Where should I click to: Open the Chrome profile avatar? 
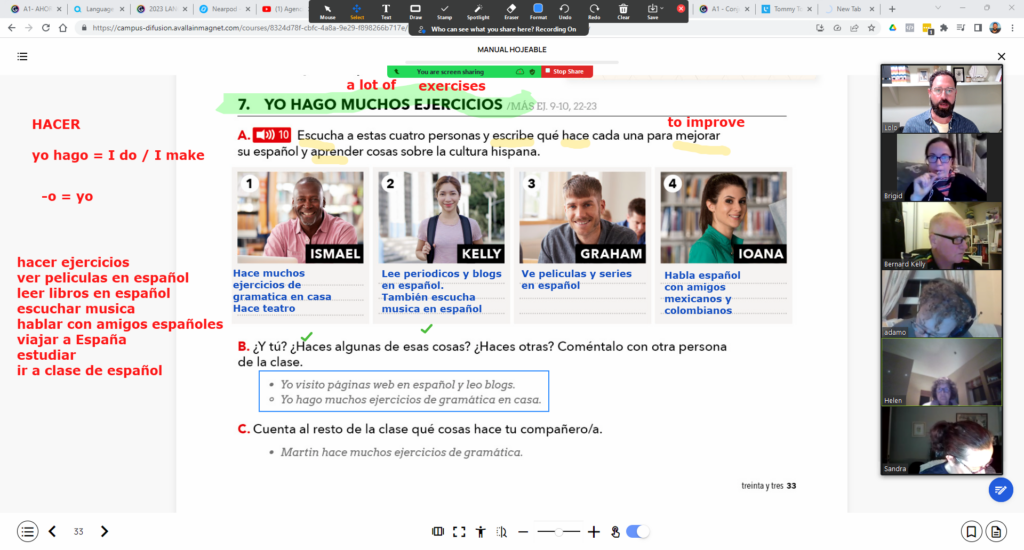(x=995, y=28)
